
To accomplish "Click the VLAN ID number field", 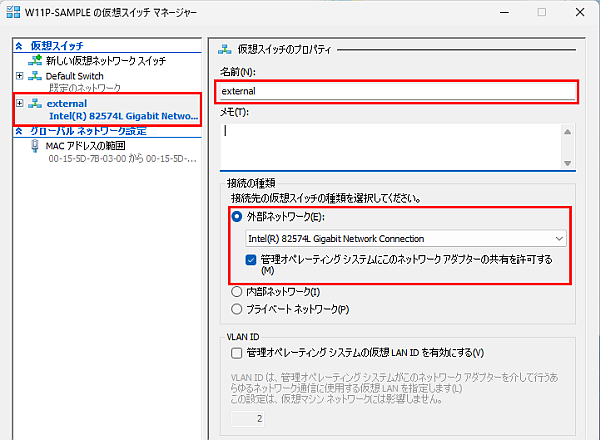I will click(x=248, y=418).
